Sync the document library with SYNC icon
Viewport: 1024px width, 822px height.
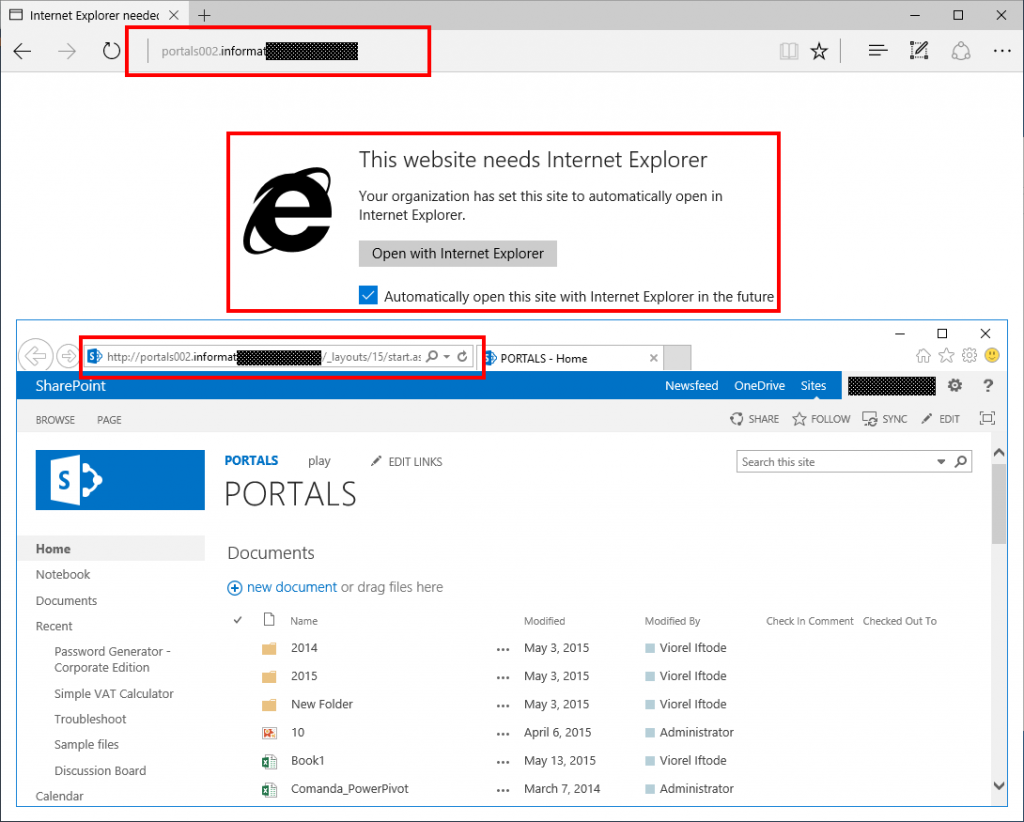[x=884, y=419]
